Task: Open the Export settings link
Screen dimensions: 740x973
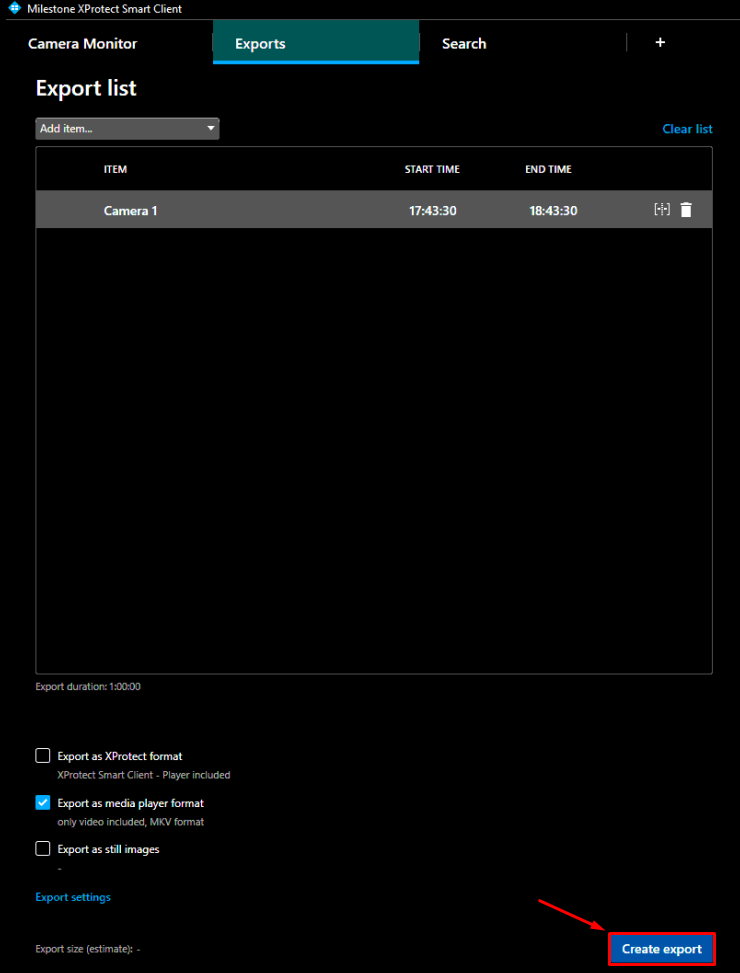Action: point(73,897)
